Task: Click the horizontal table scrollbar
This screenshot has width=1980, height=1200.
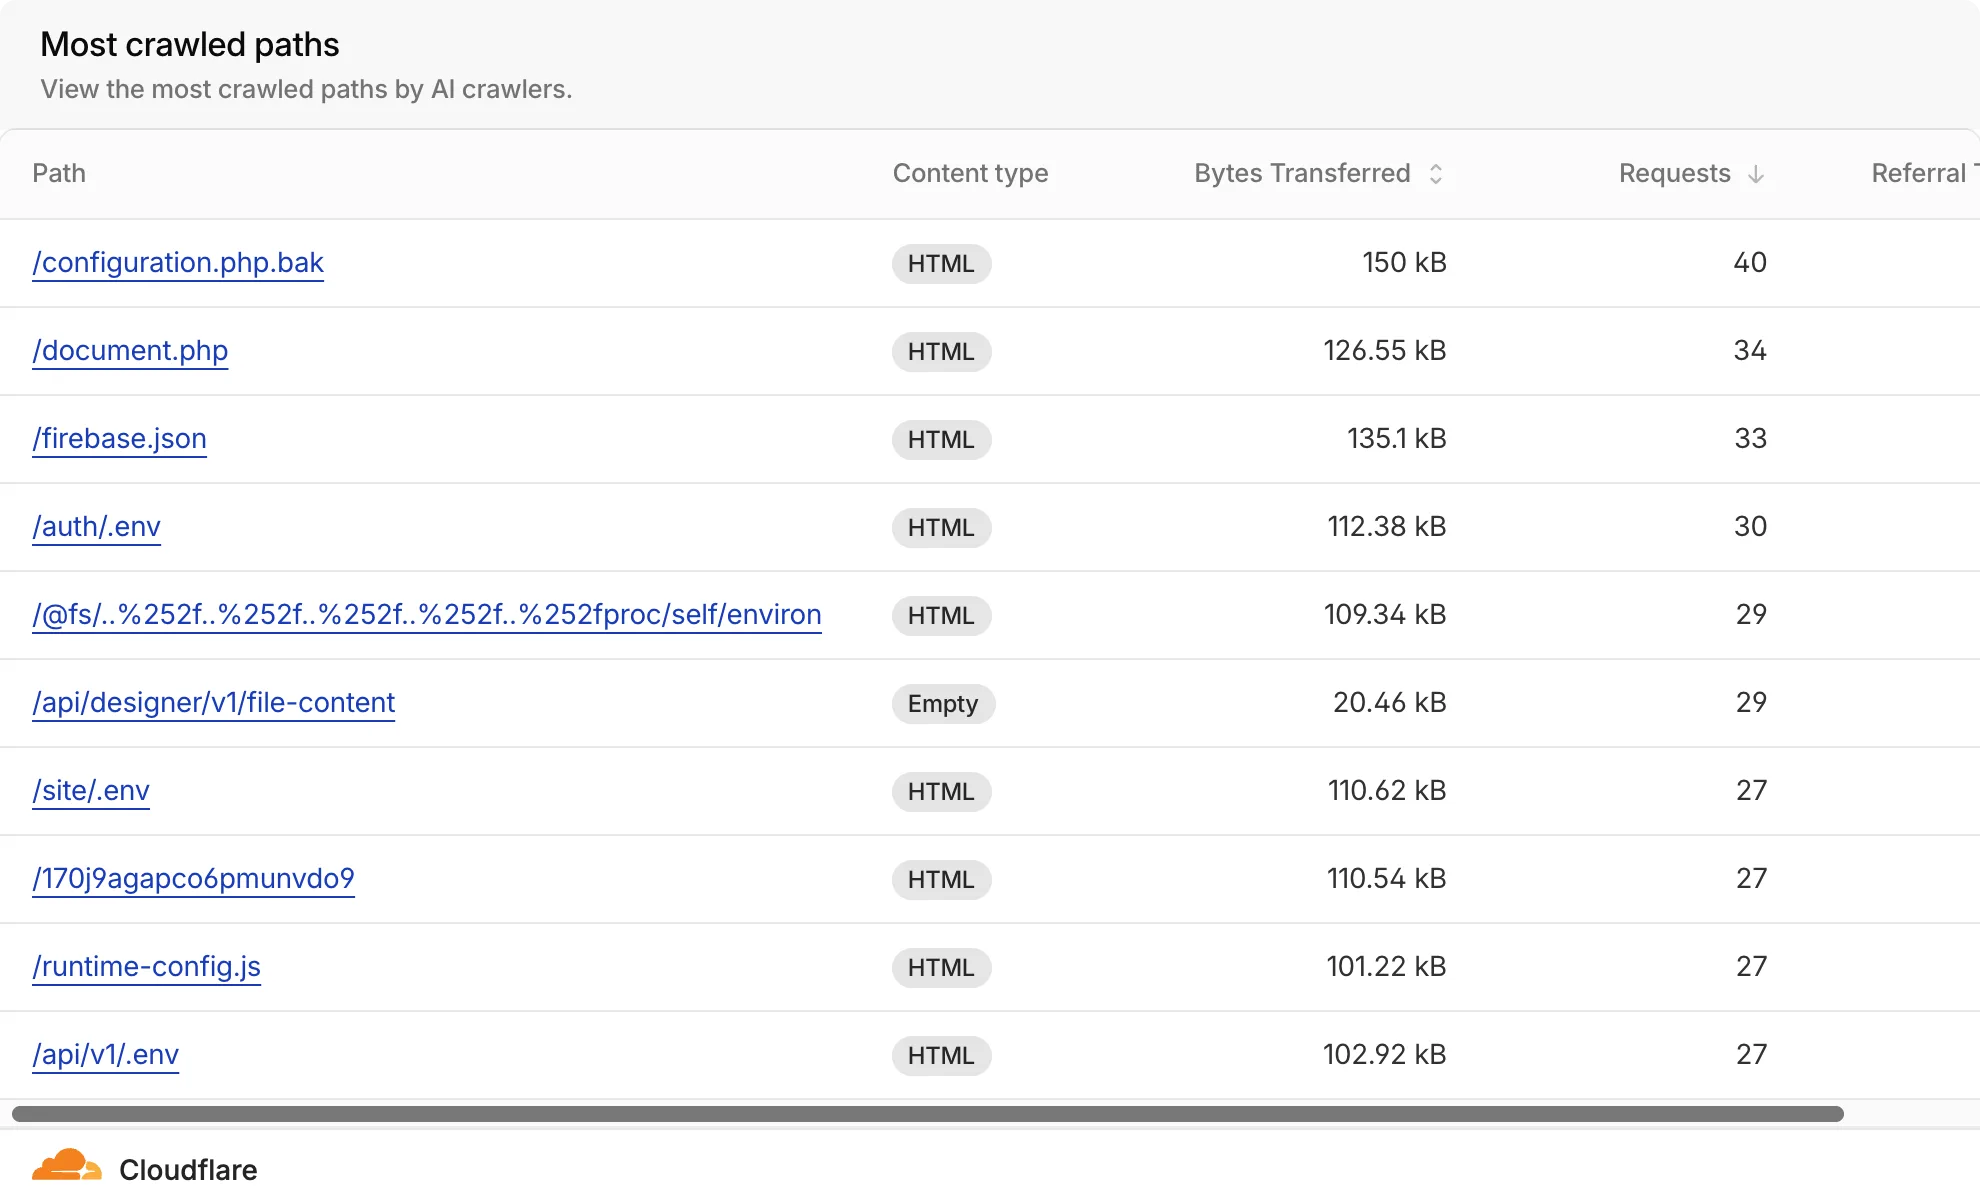Action: pos(928,1114)
